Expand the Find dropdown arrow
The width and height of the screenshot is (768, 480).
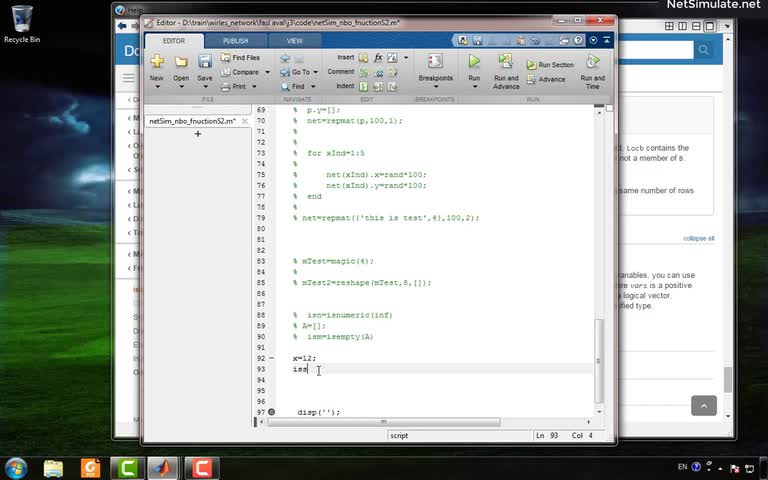coord(313,87)
